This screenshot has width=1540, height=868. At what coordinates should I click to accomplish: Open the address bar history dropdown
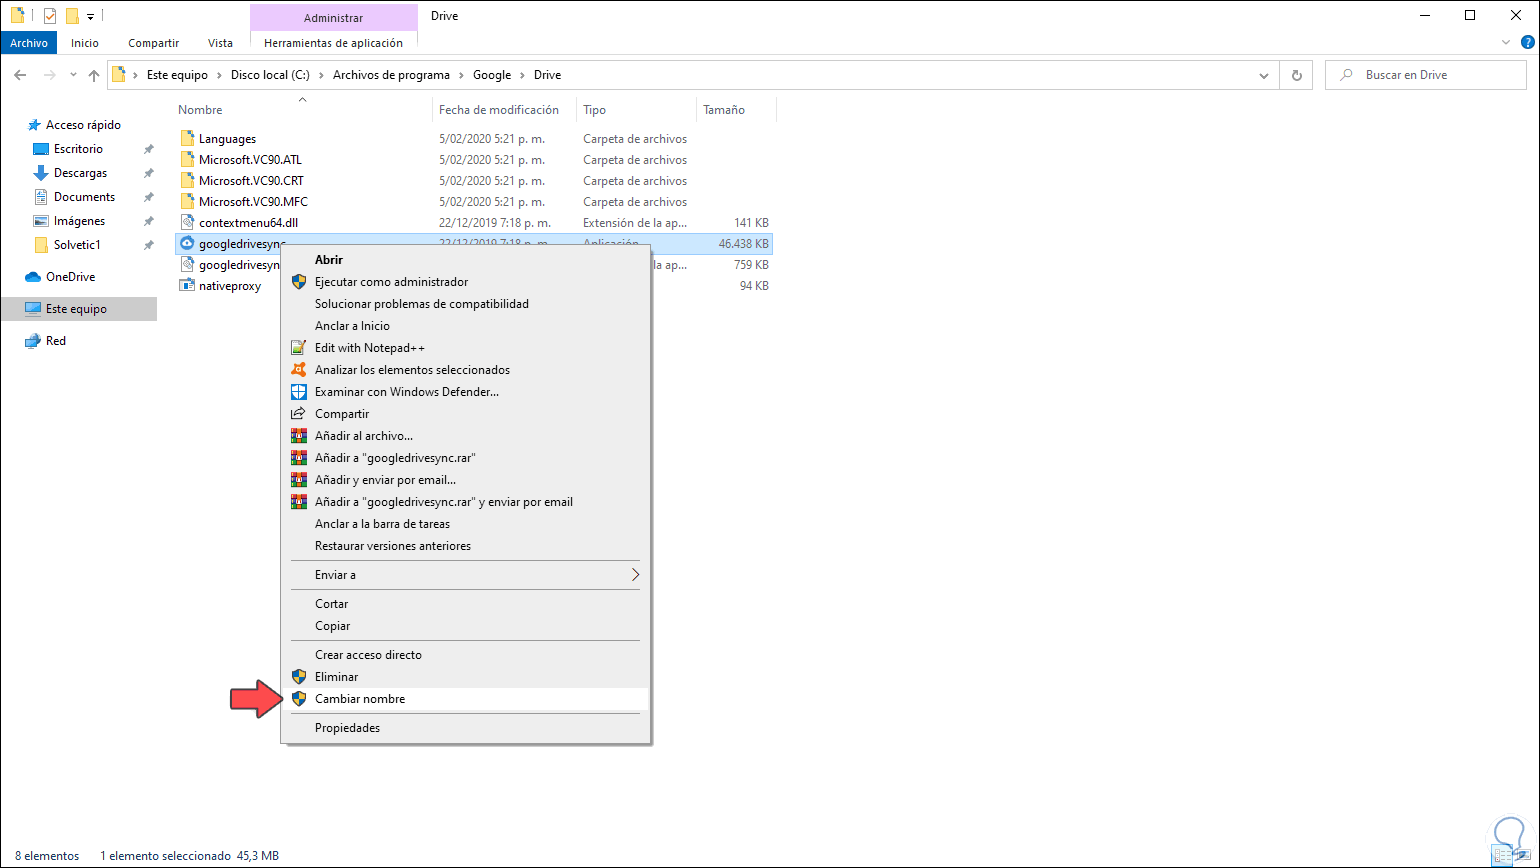tap(1264, 75)
